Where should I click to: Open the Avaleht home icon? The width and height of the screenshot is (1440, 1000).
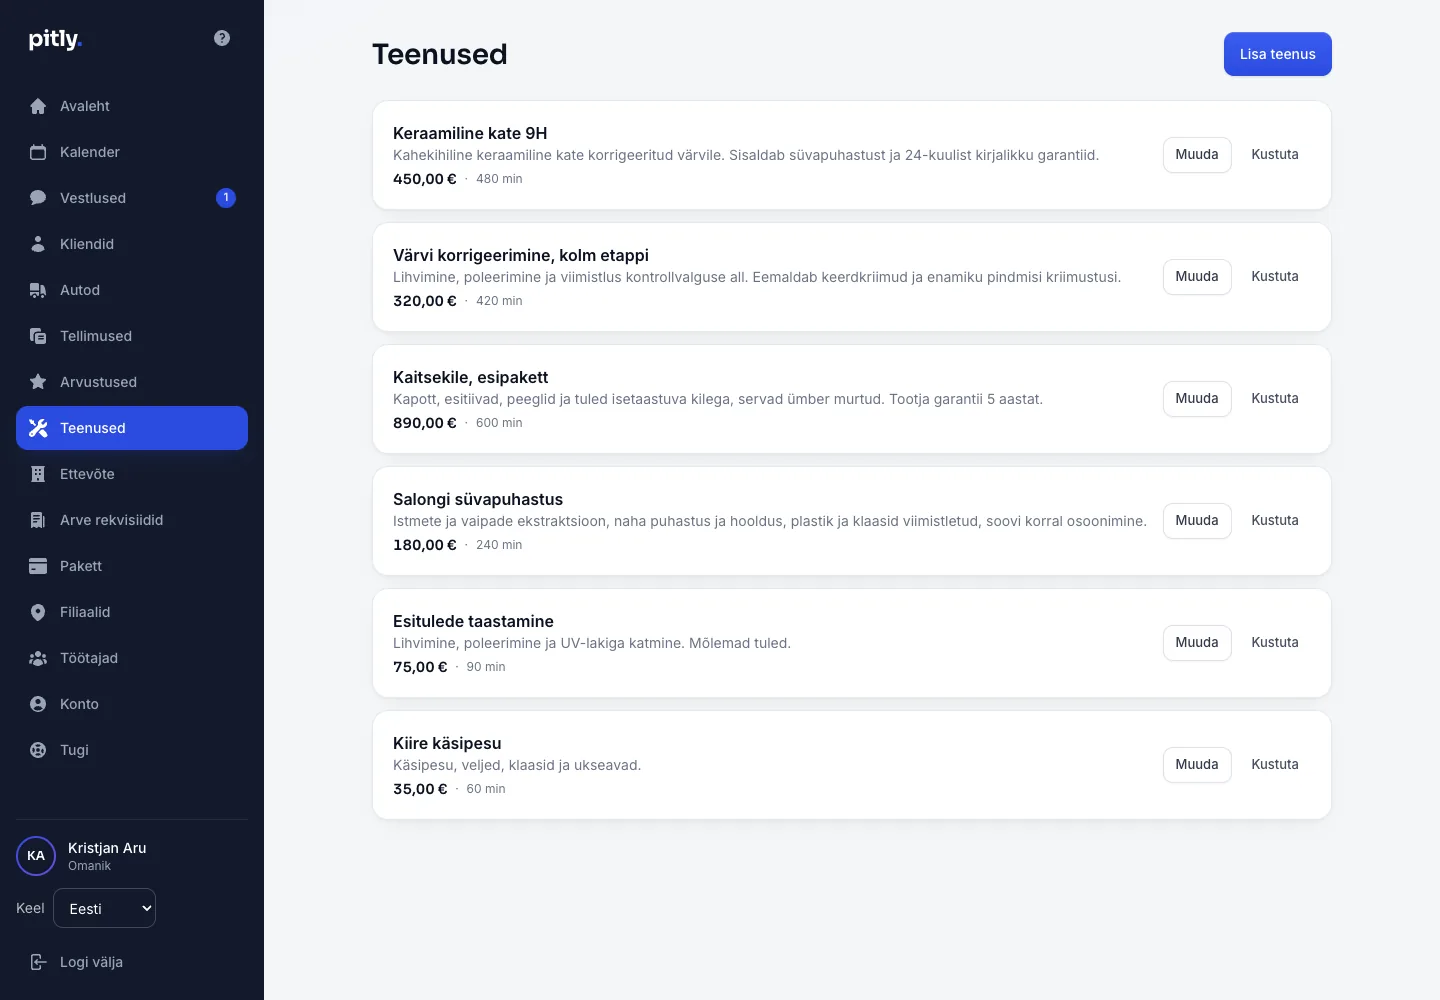[38, 106]
